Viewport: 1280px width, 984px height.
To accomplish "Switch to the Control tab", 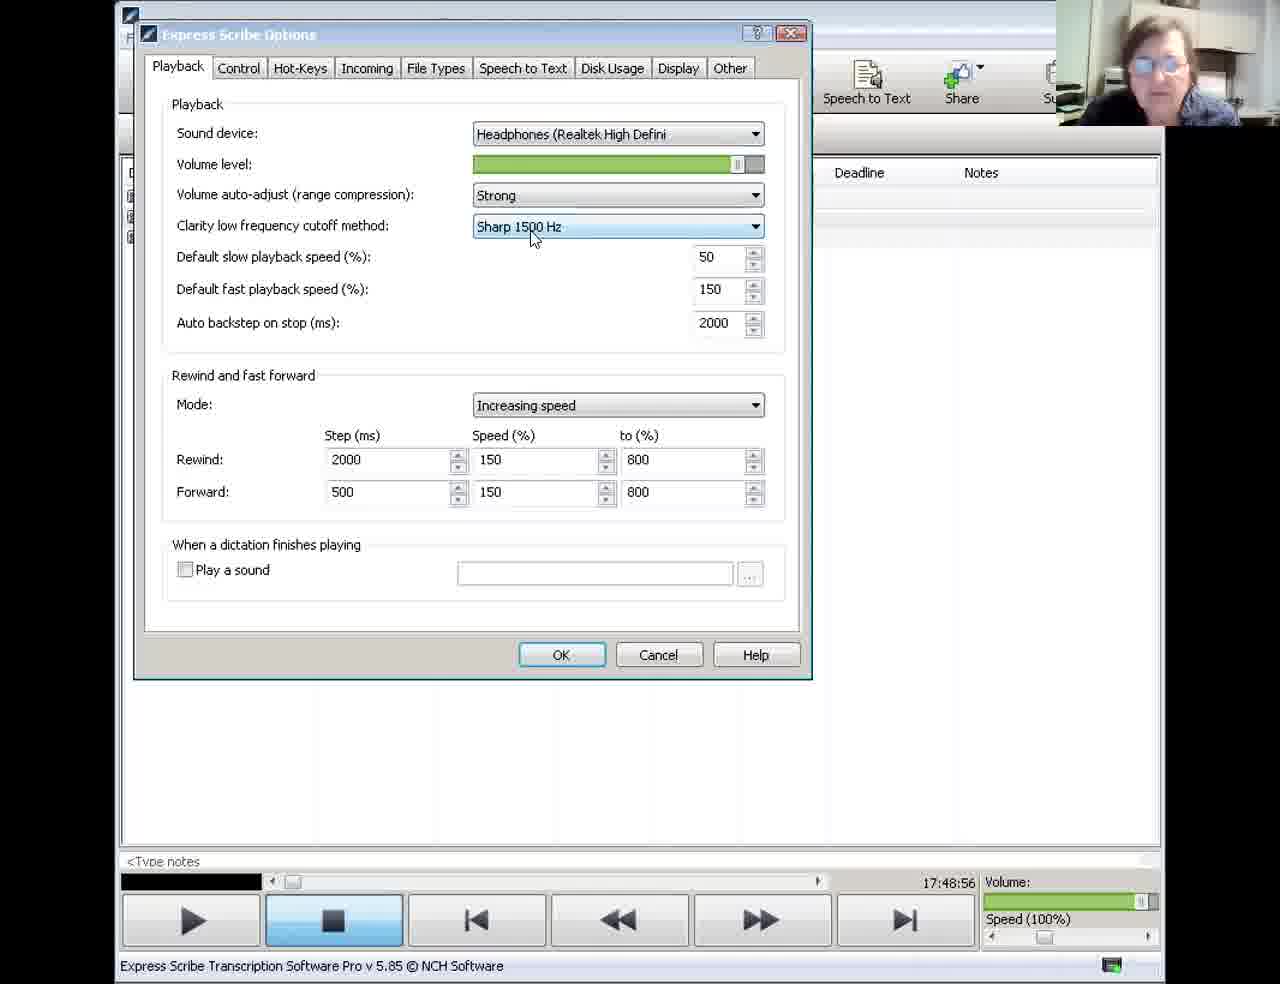I will (239, 68).
